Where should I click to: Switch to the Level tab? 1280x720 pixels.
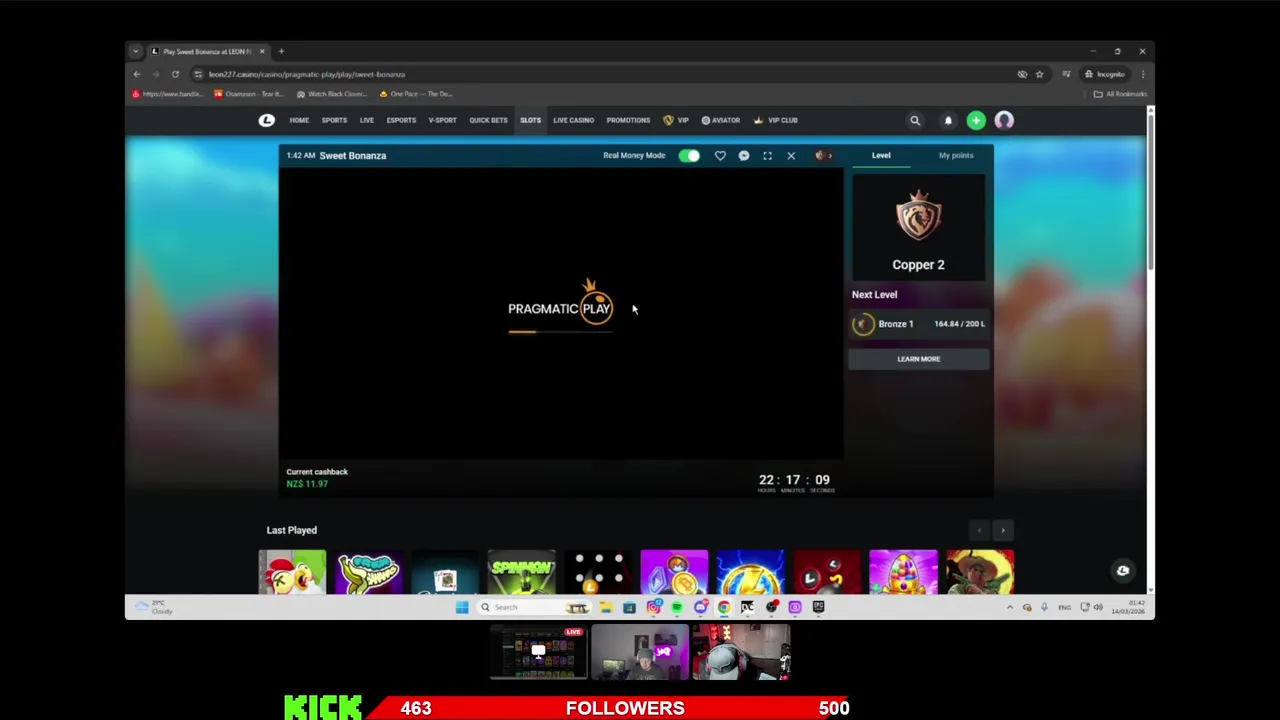click(x=881, y=155)
